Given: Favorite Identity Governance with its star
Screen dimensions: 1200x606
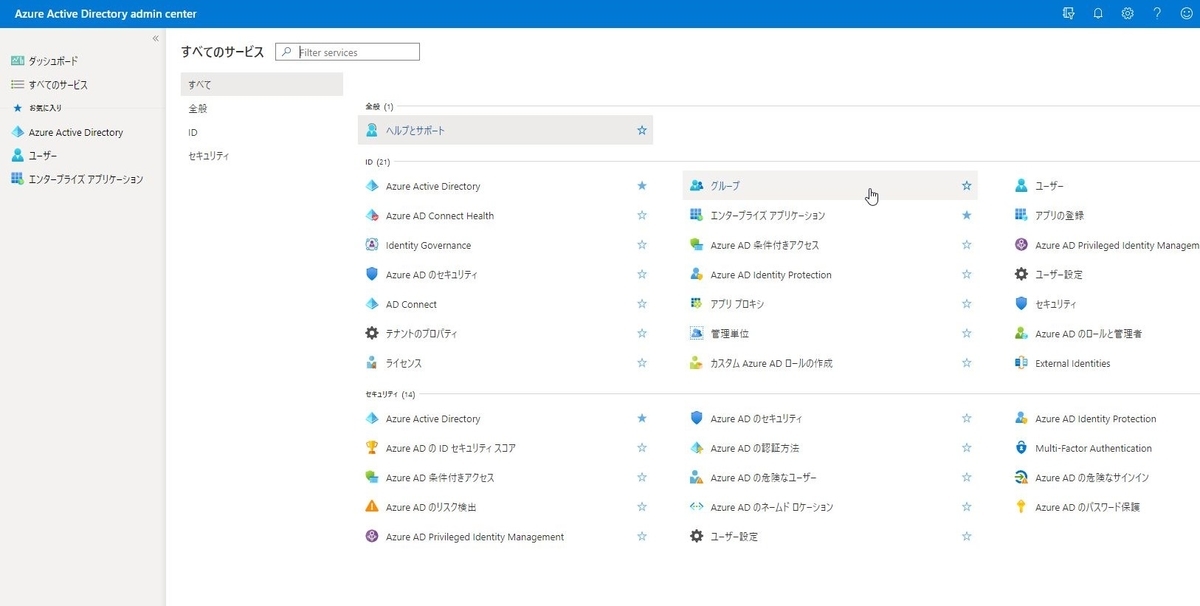Looking at the screenshot, I should tap(642, 245).
